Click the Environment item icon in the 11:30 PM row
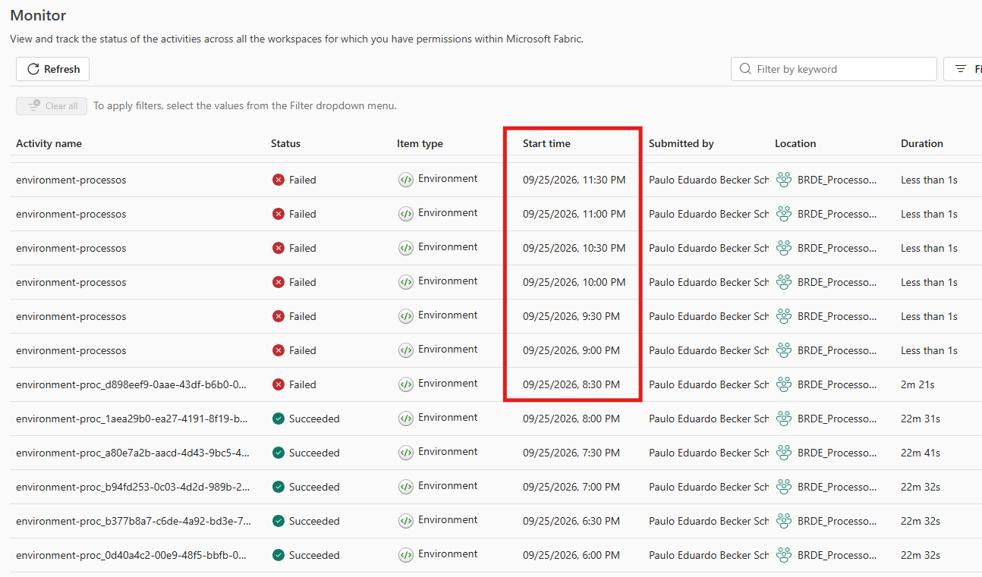The width and height of the screenshot is (982, 577). [x=406, y=180]
